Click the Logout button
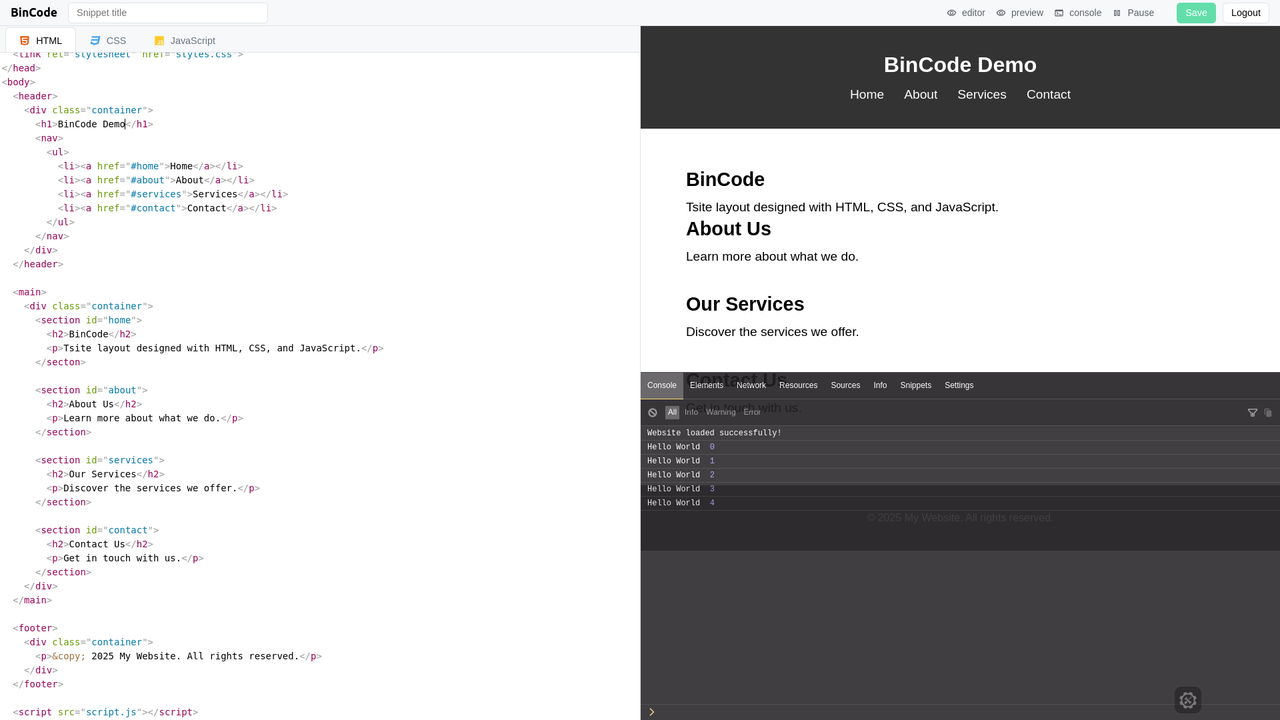Viewport: 1280px width, 720px height. tap(1245, 13)
